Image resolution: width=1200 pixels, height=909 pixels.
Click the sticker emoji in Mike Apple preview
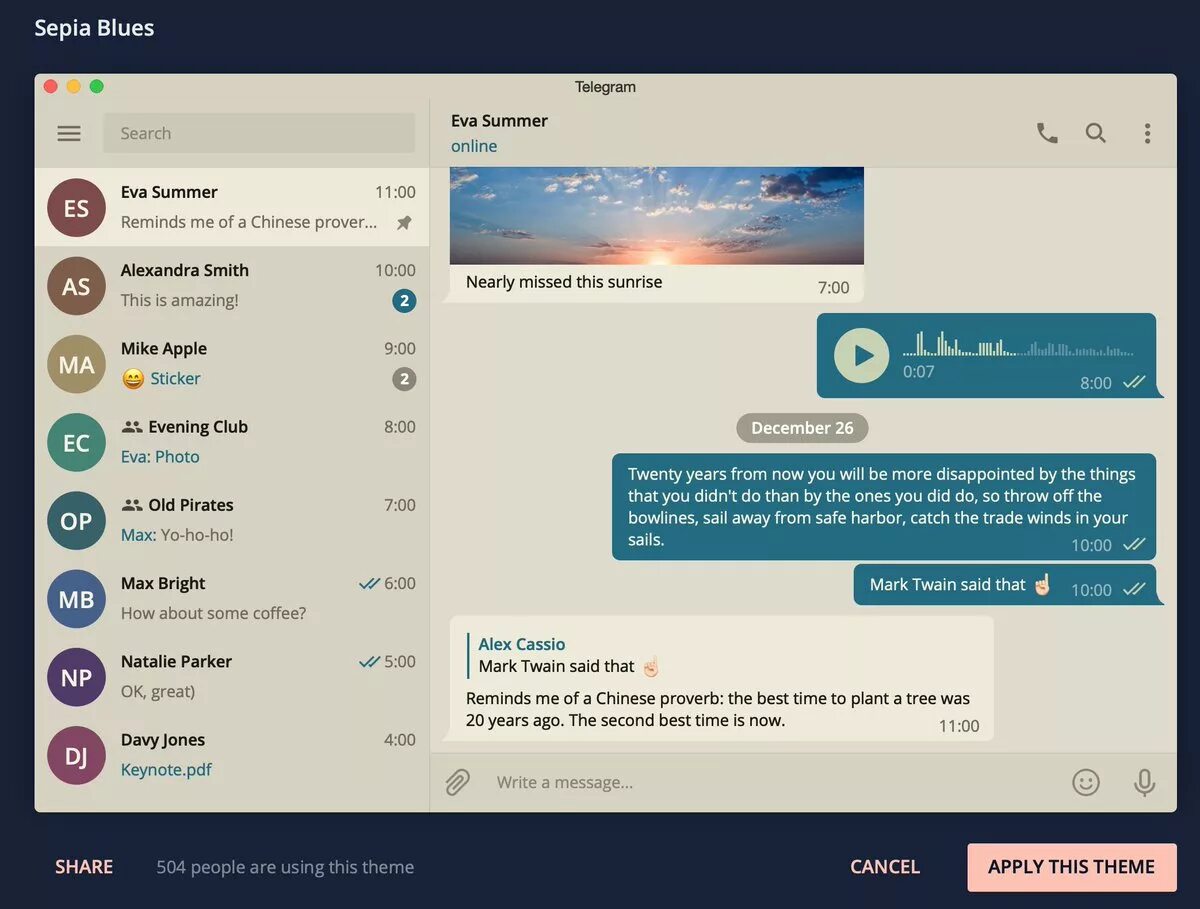[x=133, y=379]
